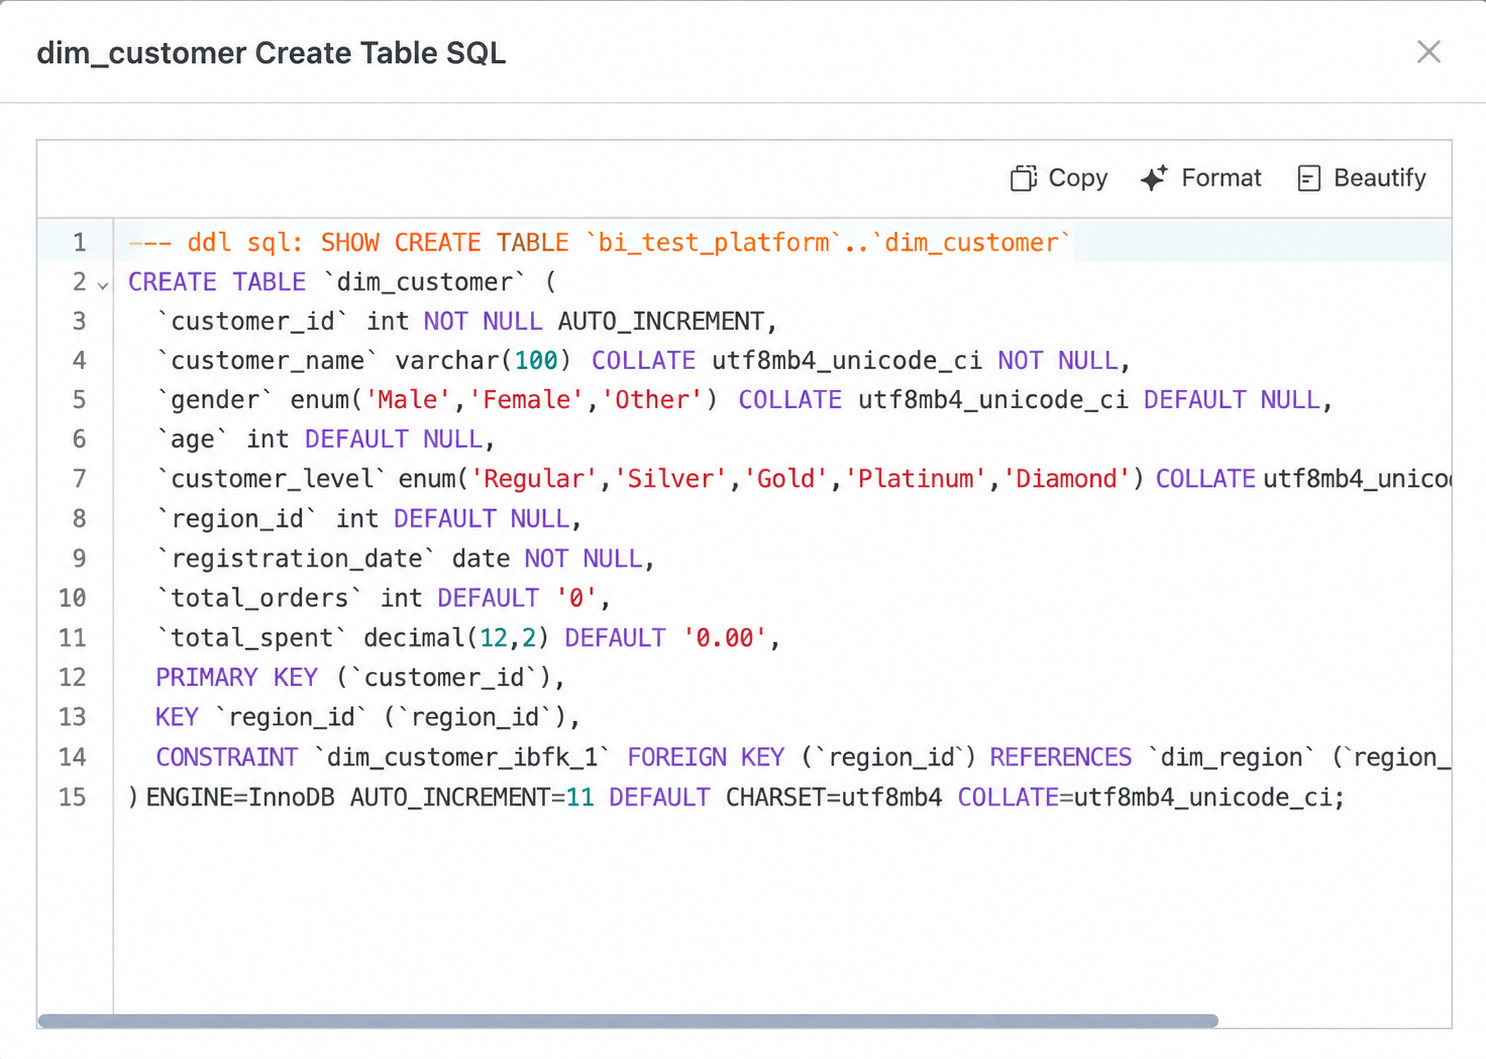
Task: Click the Copy button label
Action: pos(1078,178)
